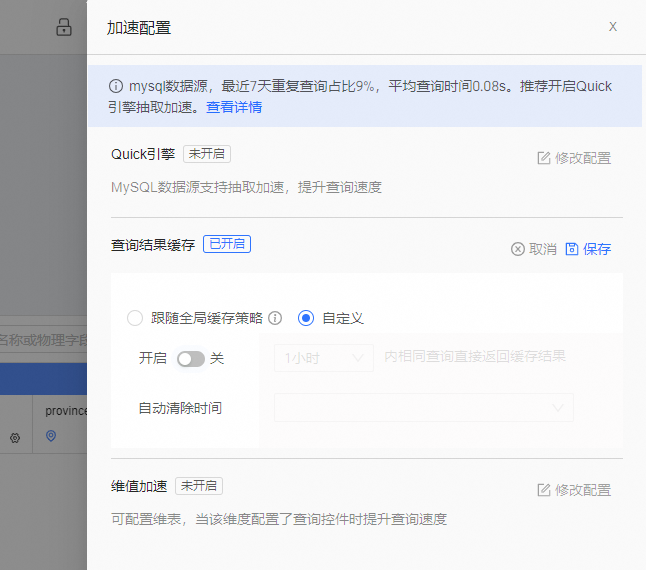Click 修改配置 for Quick引擎
The image size is (646, 570).
point(574,158)
